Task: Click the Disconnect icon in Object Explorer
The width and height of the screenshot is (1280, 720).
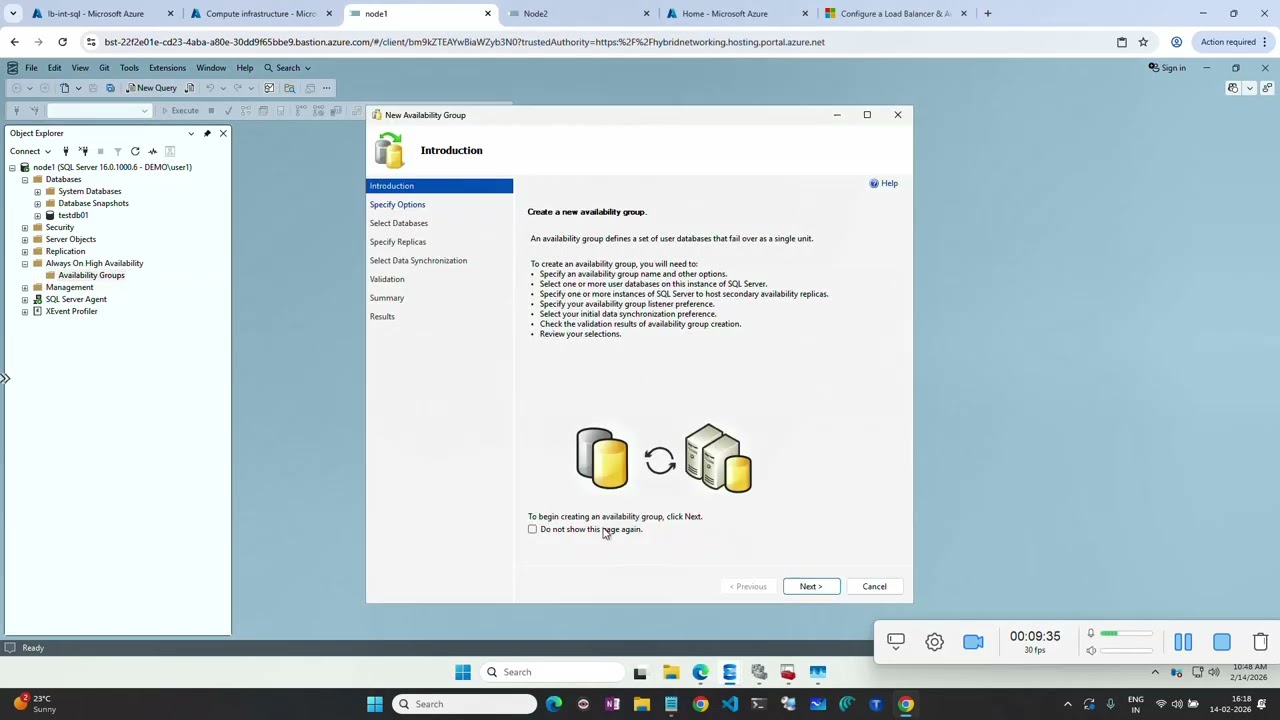Action: coord(83,151)
